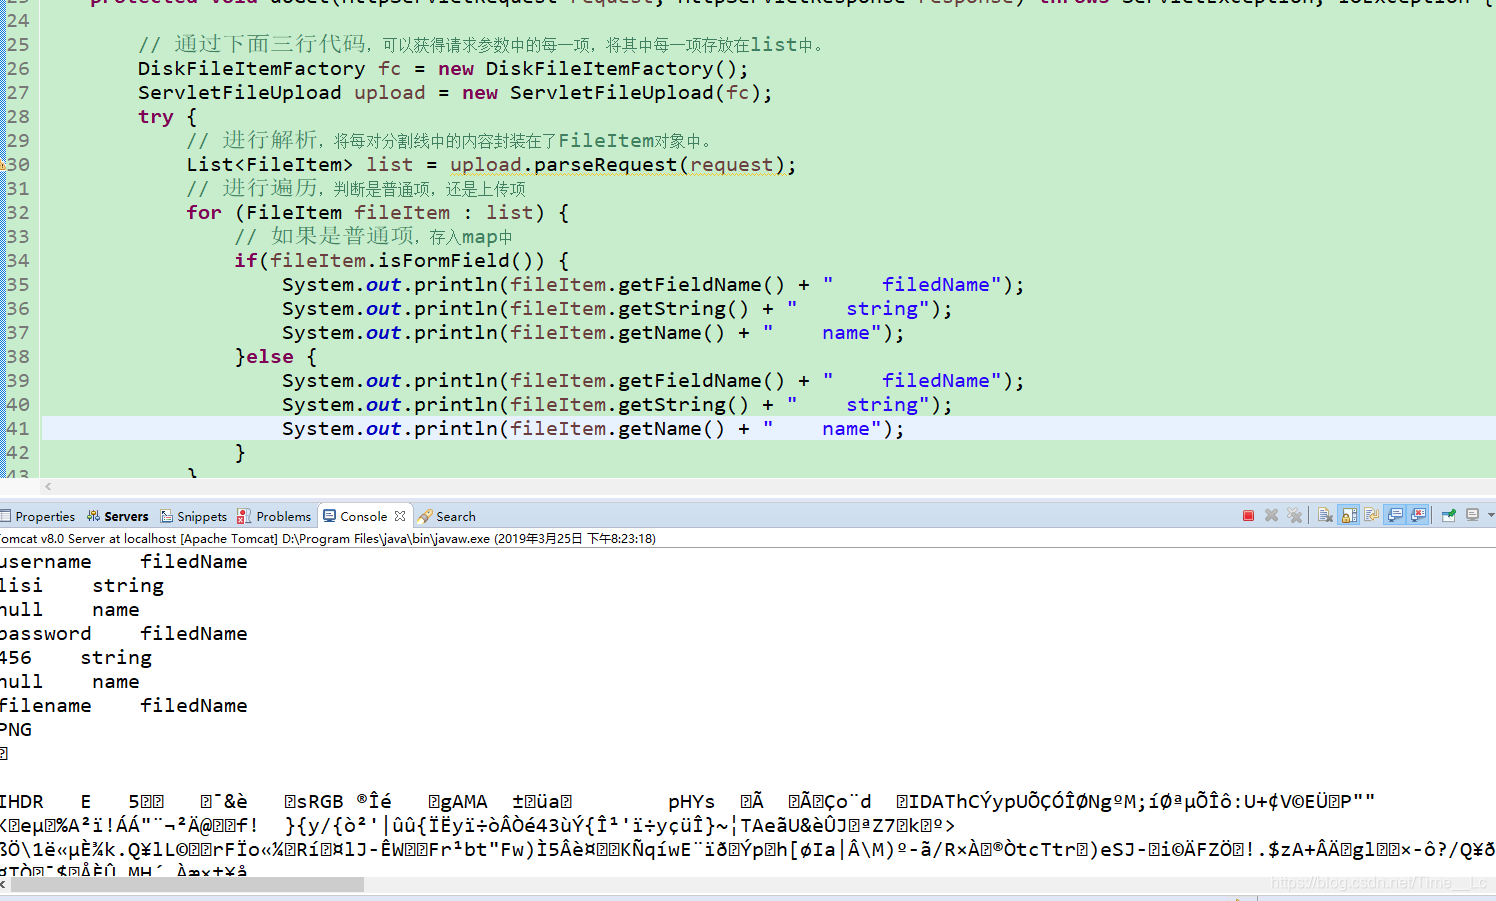Screen dimensions: 1496x901
Task: Click the console scroll left arrow
Action: (4, 884)
